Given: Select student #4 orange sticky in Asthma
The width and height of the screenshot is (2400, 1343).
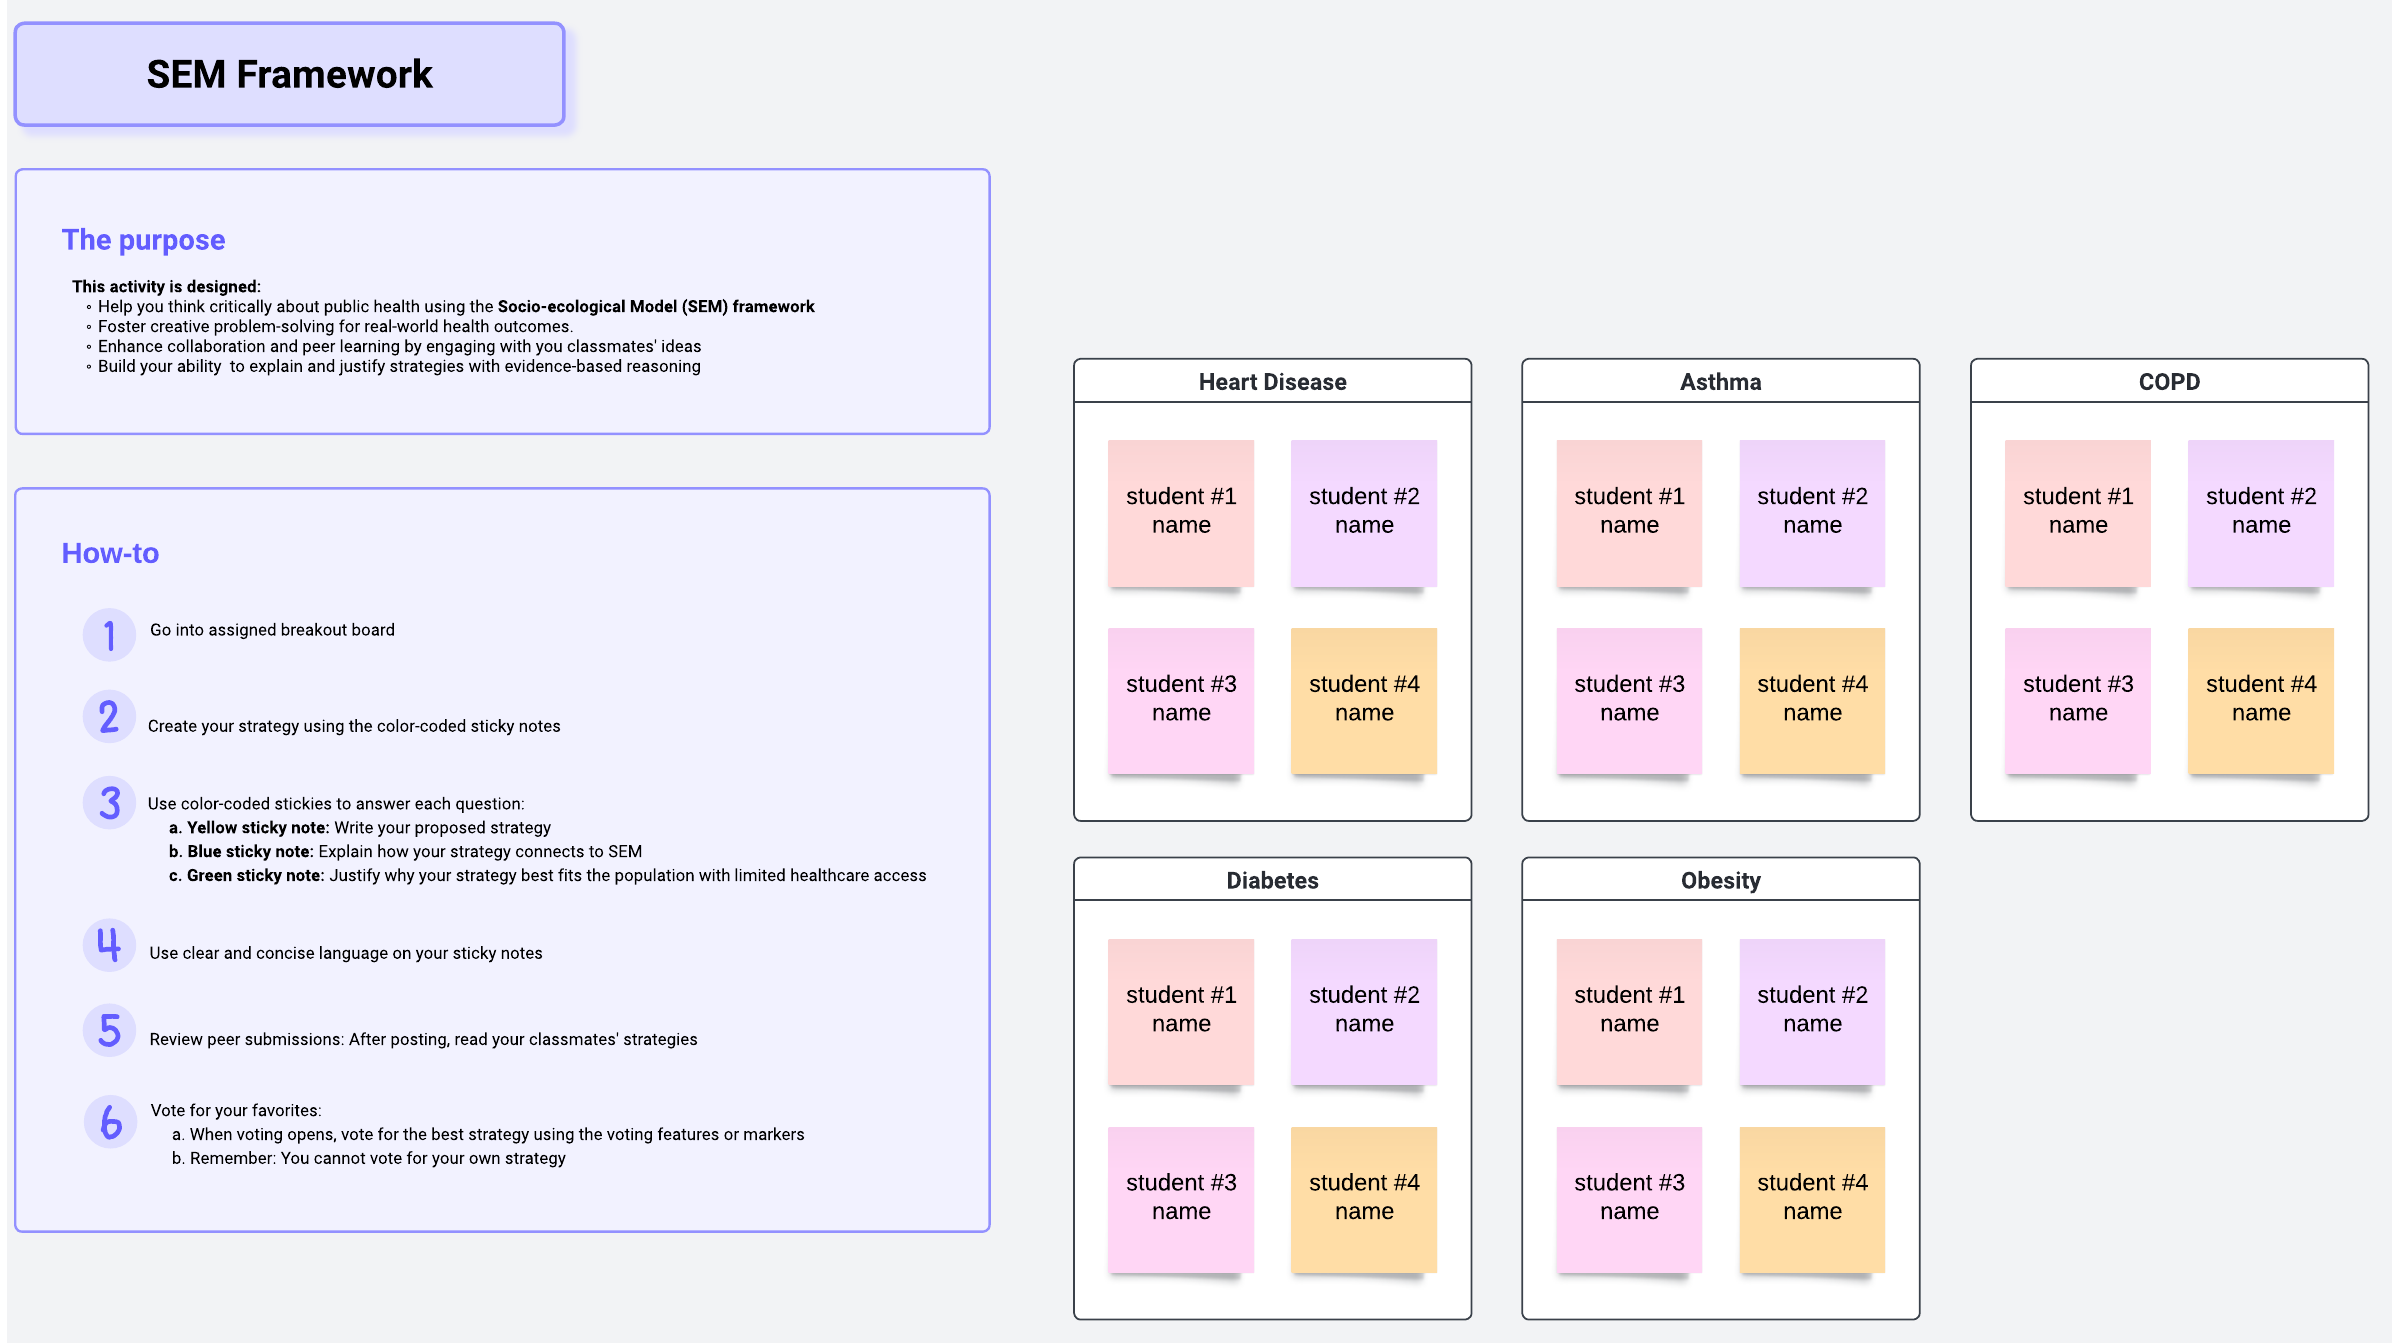Looking at the screenshot, I should 1812,700.
